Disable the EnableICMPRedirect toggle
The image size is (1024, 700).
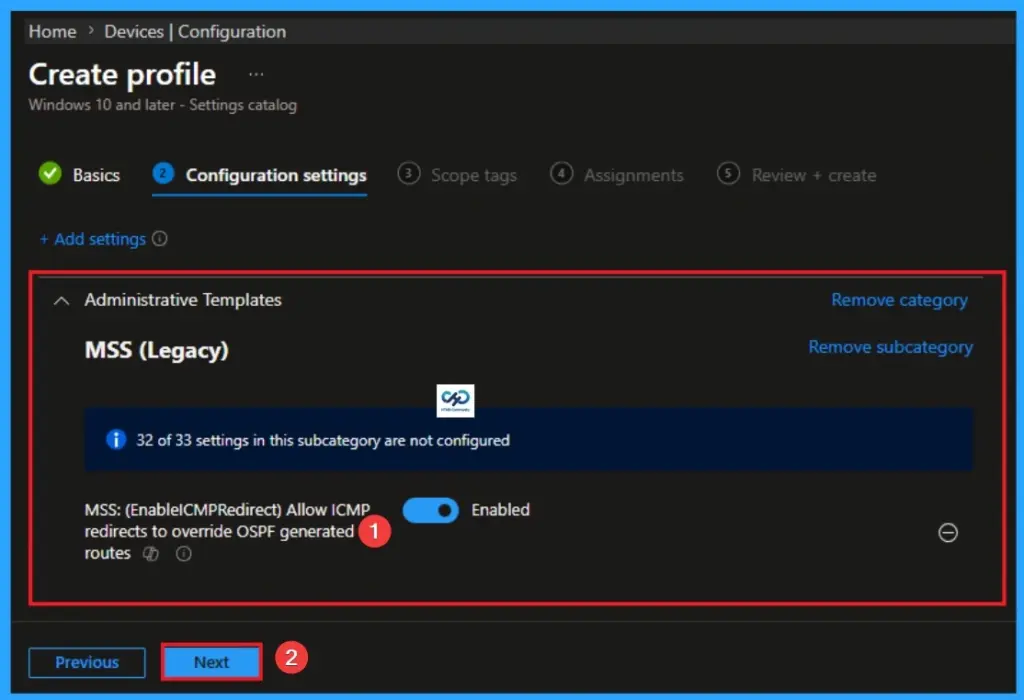[430, 510]
